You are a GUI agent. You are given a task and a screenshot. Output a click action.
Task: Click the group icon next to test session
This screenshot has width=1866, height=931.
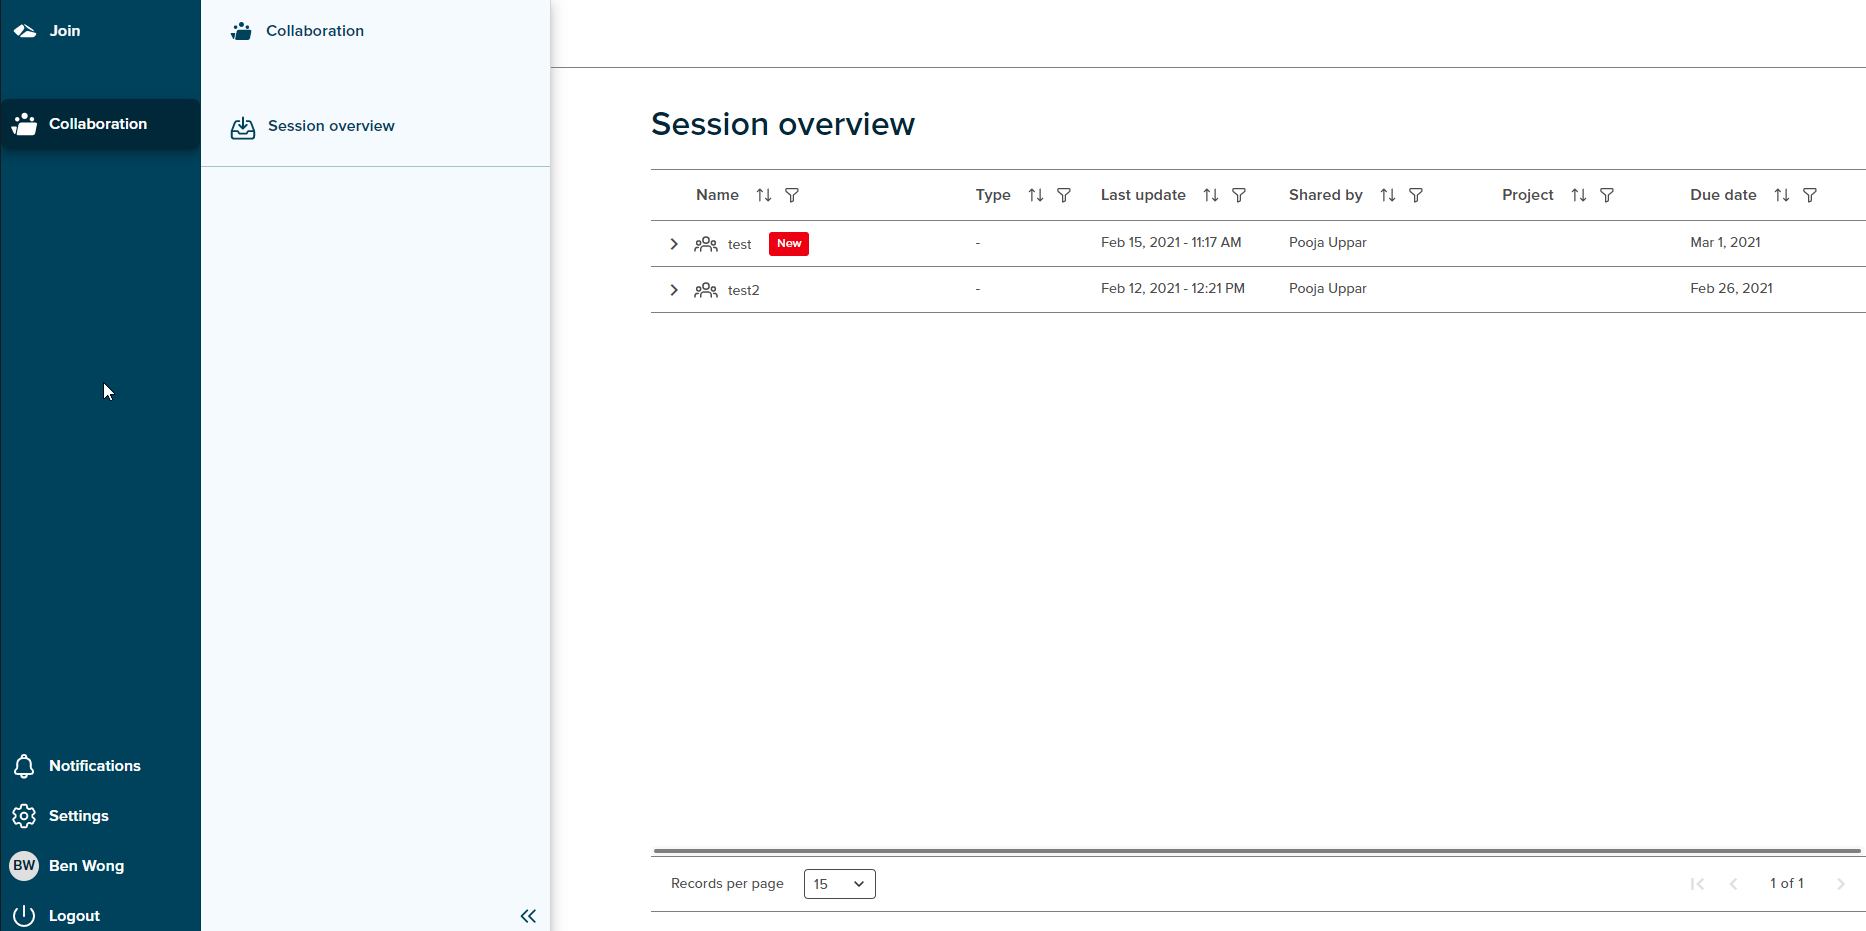(x=706, y=243)
